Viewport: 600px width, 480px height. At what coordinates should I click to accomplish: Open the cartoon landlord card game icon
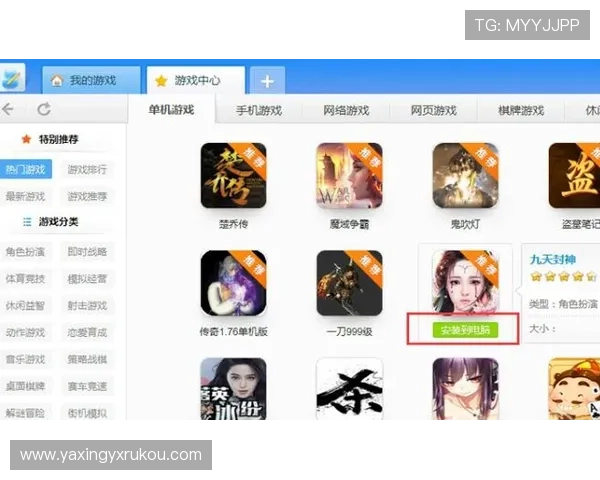(574, 389)
